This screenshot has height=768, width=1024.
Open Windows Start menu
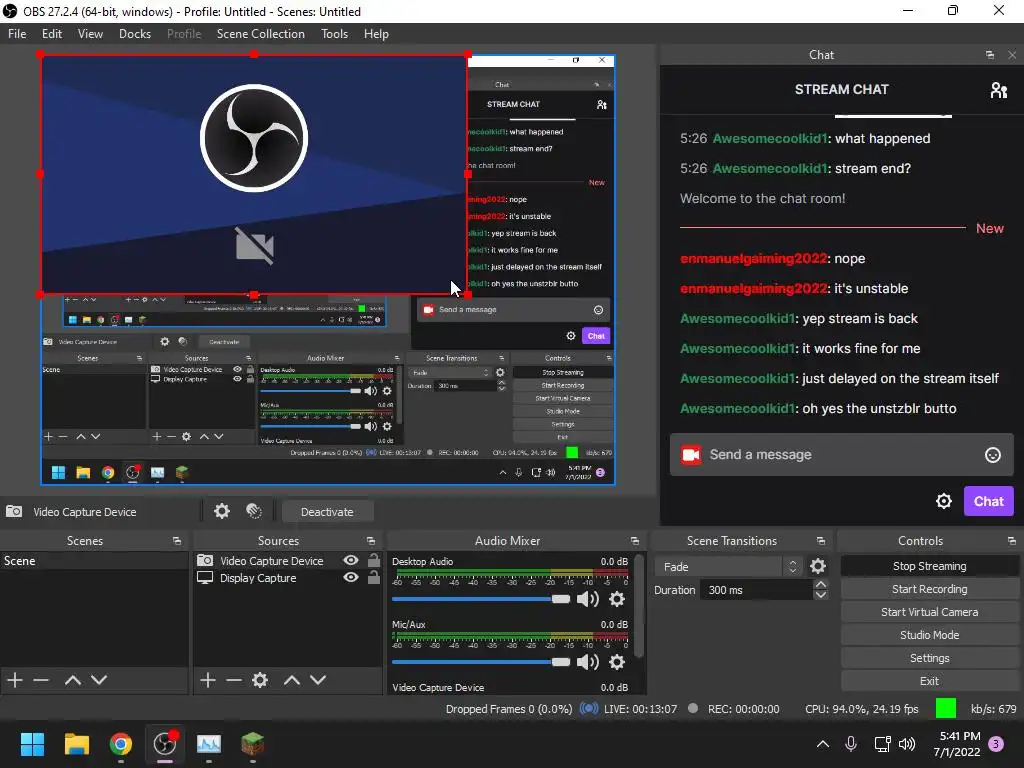click(x=32, y=744)
